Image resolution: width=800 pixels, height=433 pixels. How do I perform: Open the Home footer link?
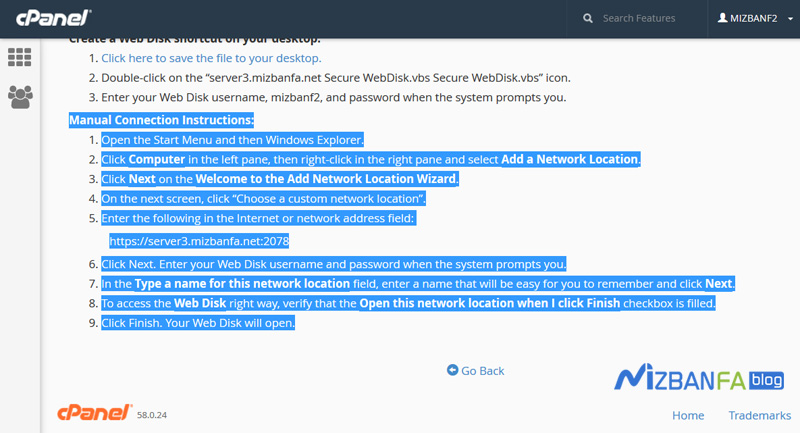coord(688,415)
